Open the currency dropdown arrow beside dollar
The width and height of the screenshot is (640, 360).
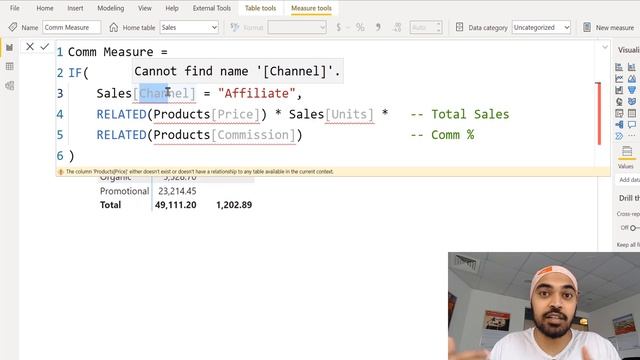(348, 27)
